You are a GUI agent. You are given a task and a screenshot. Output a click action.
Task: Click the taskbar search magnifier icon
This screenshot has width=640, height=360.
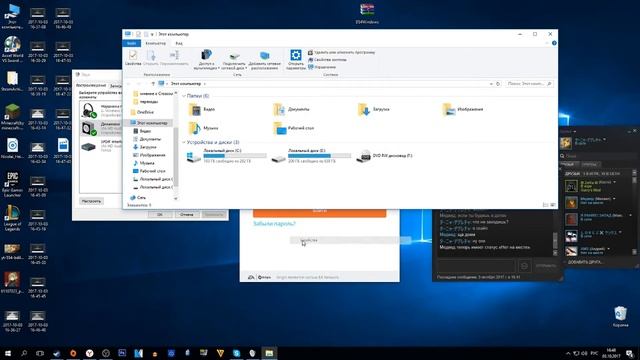point(24,353)
